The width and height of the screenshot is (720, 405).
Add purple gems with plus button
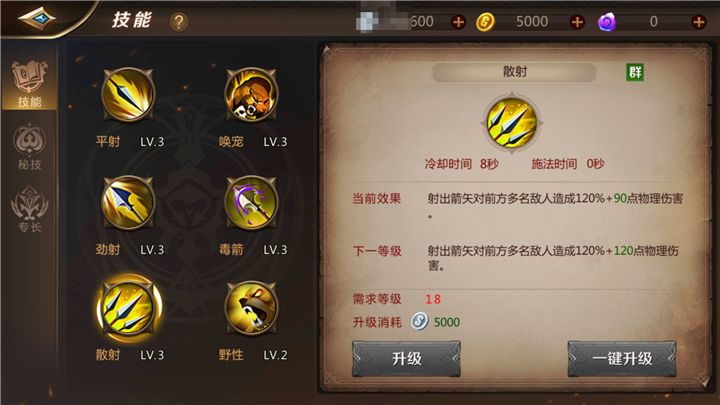tap(698, 22)
